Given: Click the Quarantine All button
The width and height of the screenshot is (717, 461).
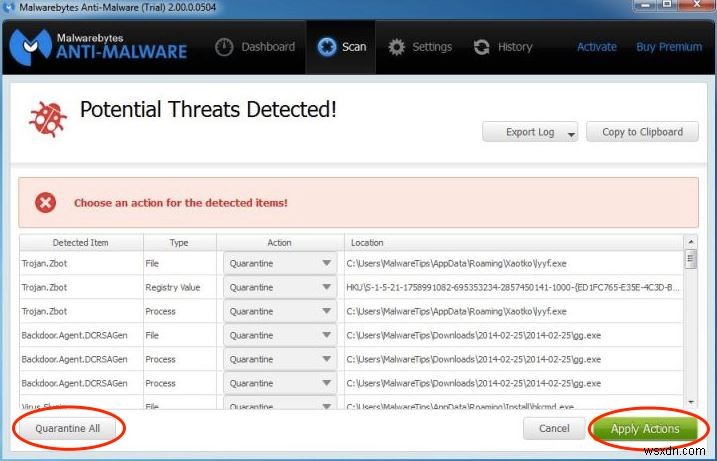Looking at the screenshot, I should coord(68,428).
